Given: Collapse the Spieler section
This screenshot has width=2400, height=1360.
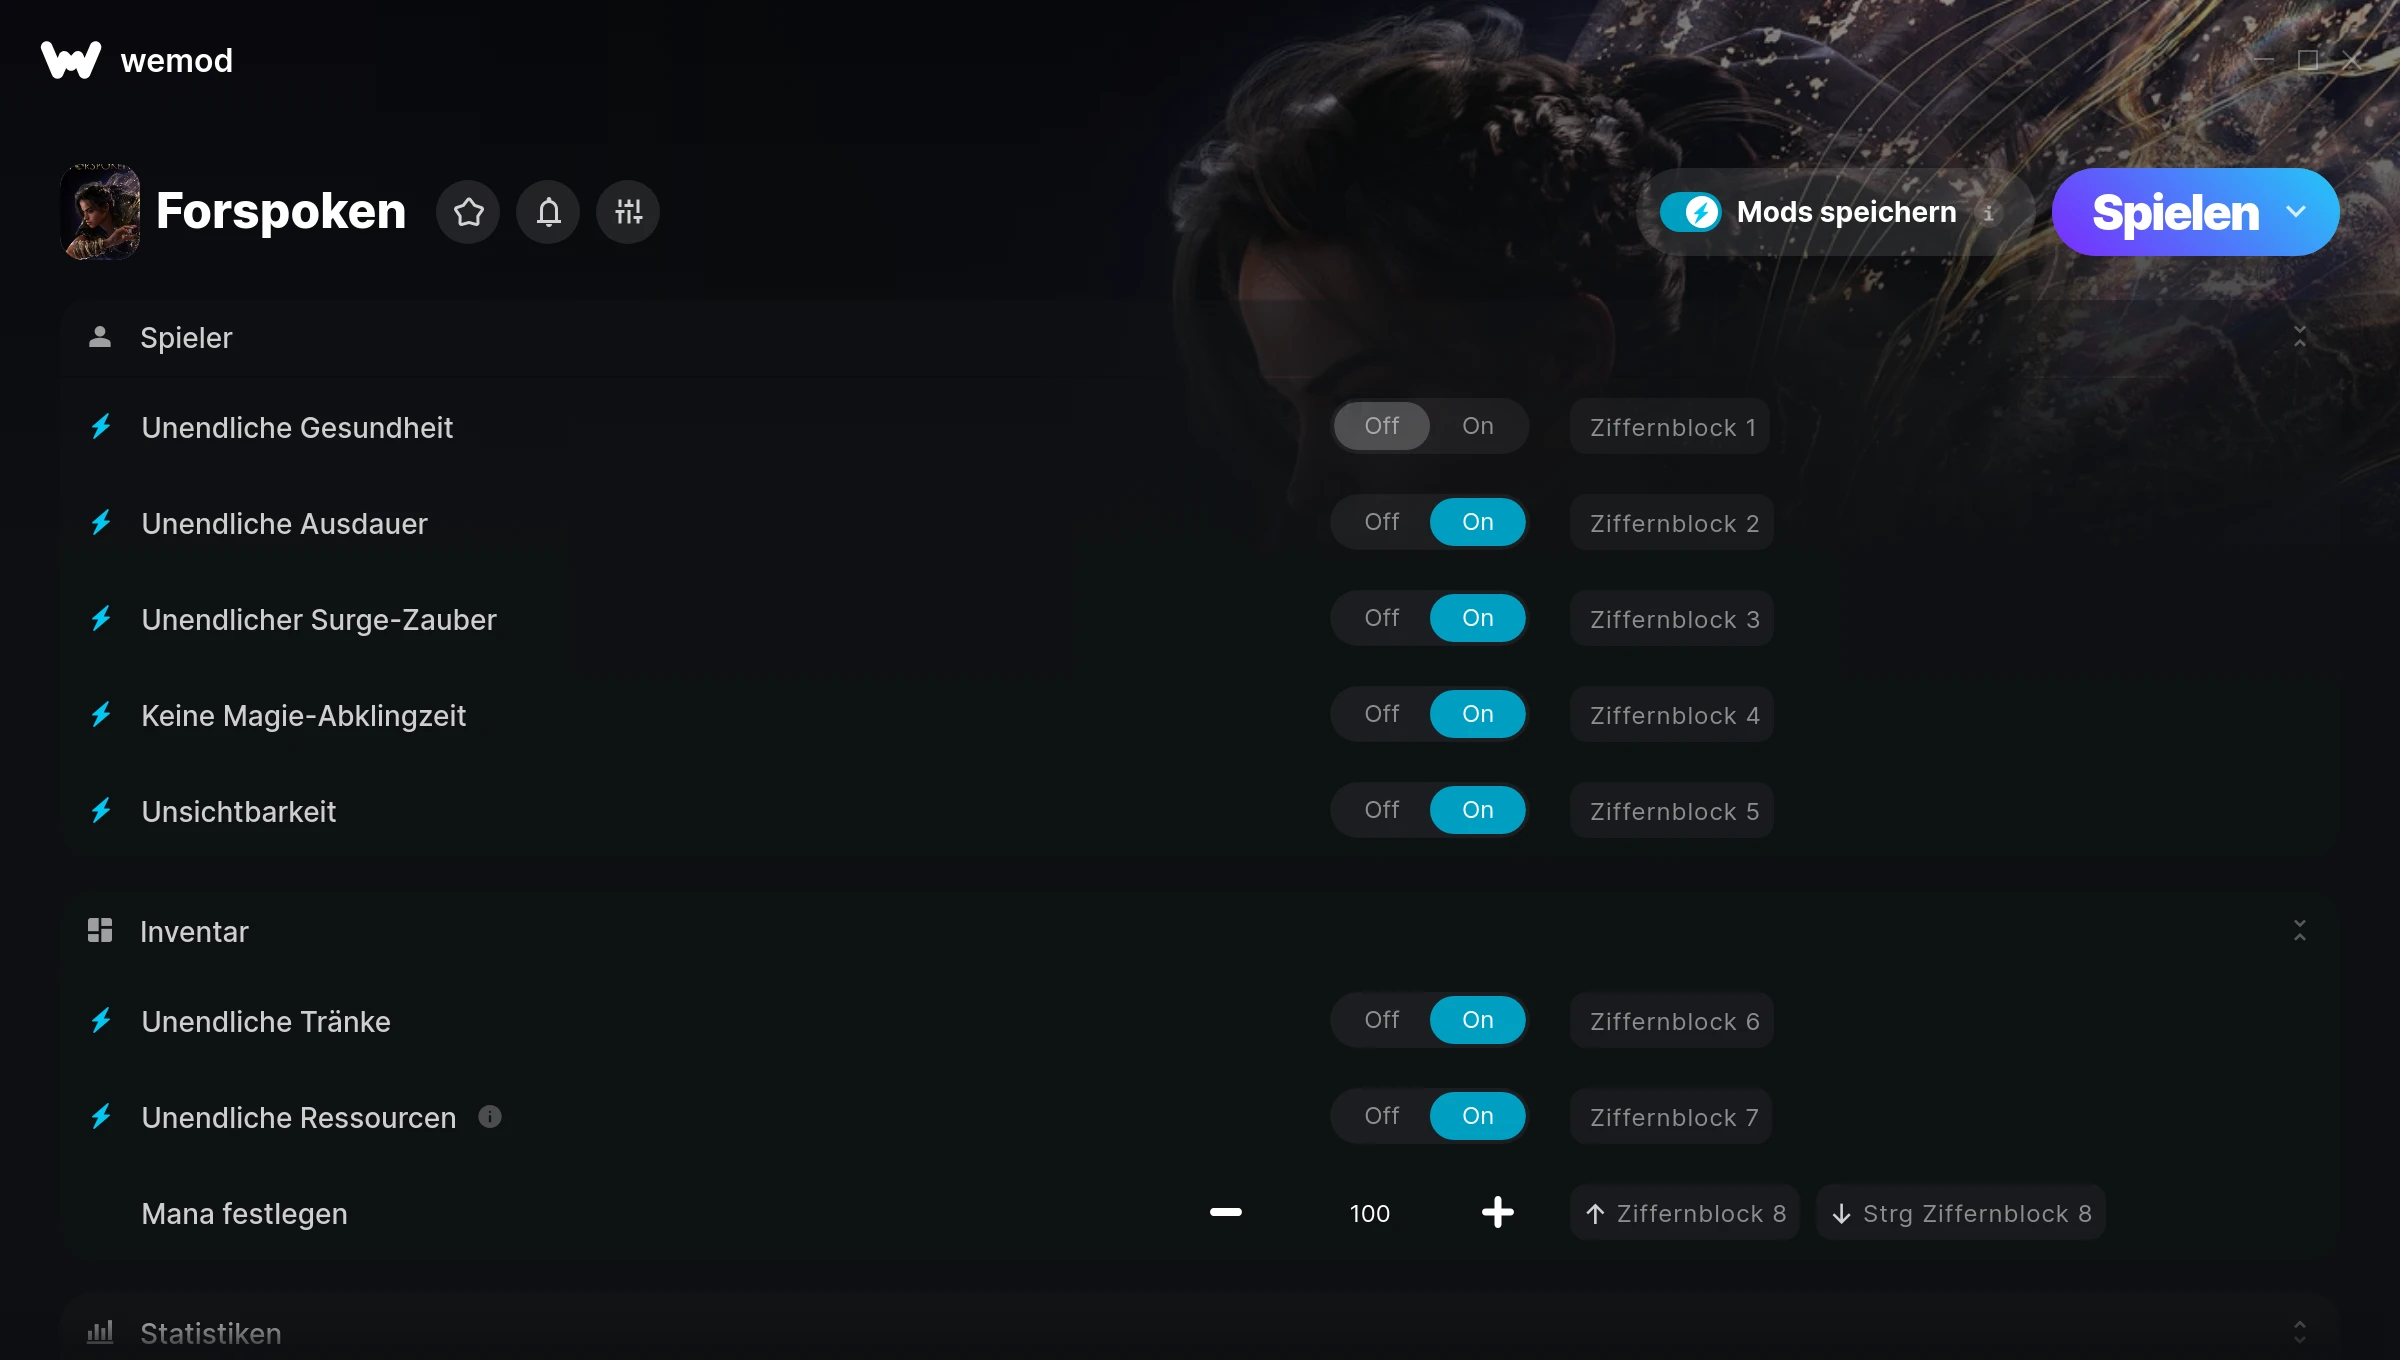Looking at the screenshot, I should pos(2300,337).
